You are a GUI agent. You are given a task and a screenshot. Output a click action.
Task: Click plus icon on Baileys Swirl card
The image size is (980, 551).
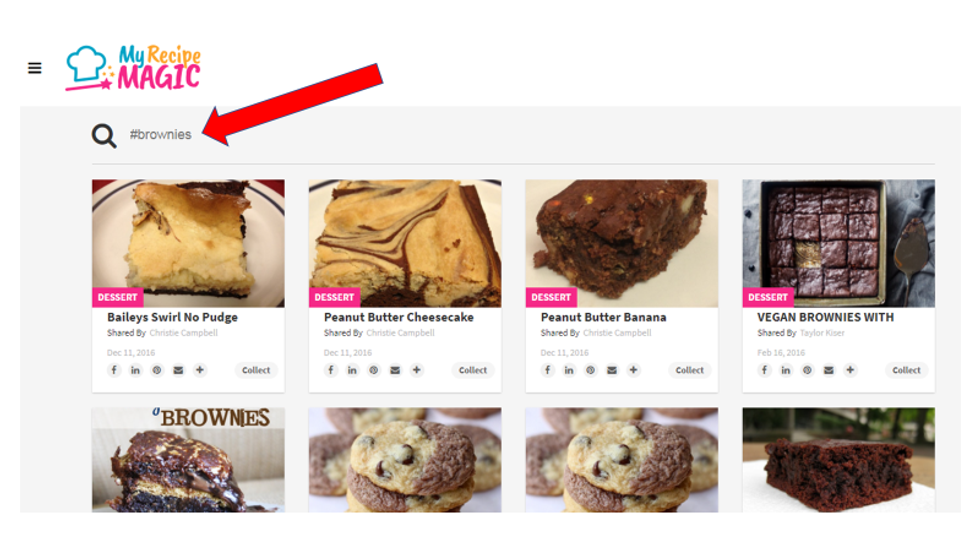point(199,370)
